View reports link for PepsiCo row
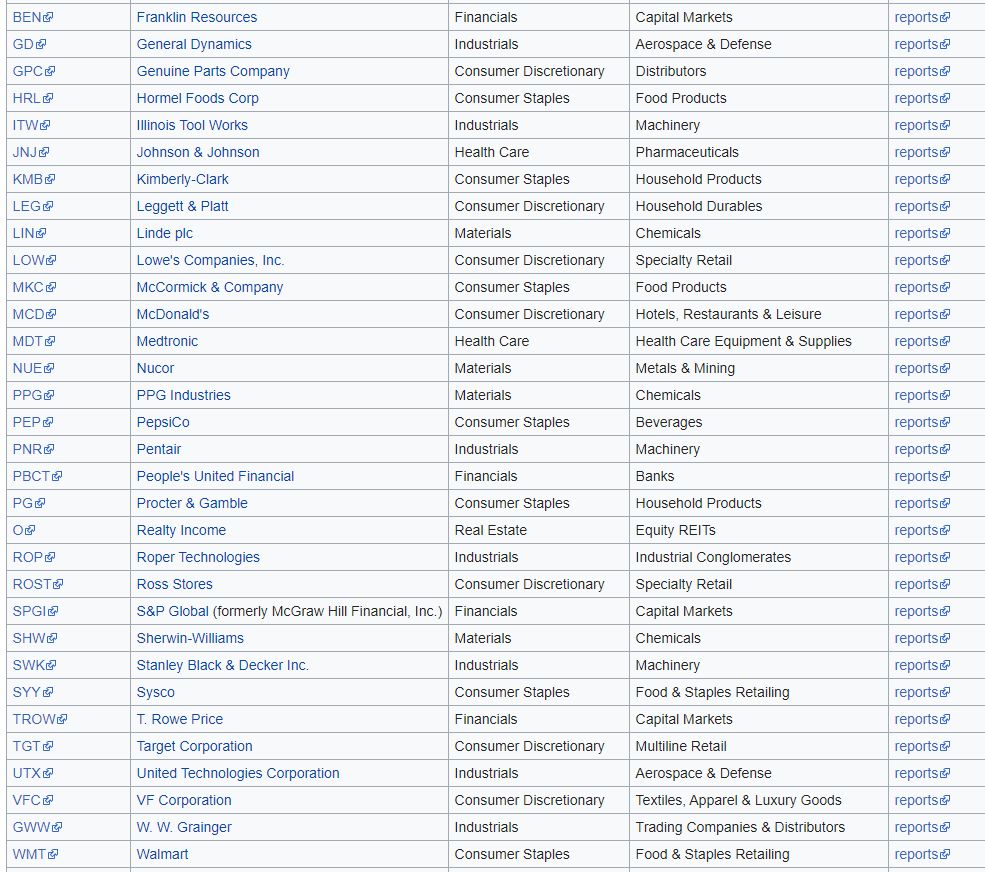Image resolution: width=985 pixels, height=872 pixels. coord(916,422)
